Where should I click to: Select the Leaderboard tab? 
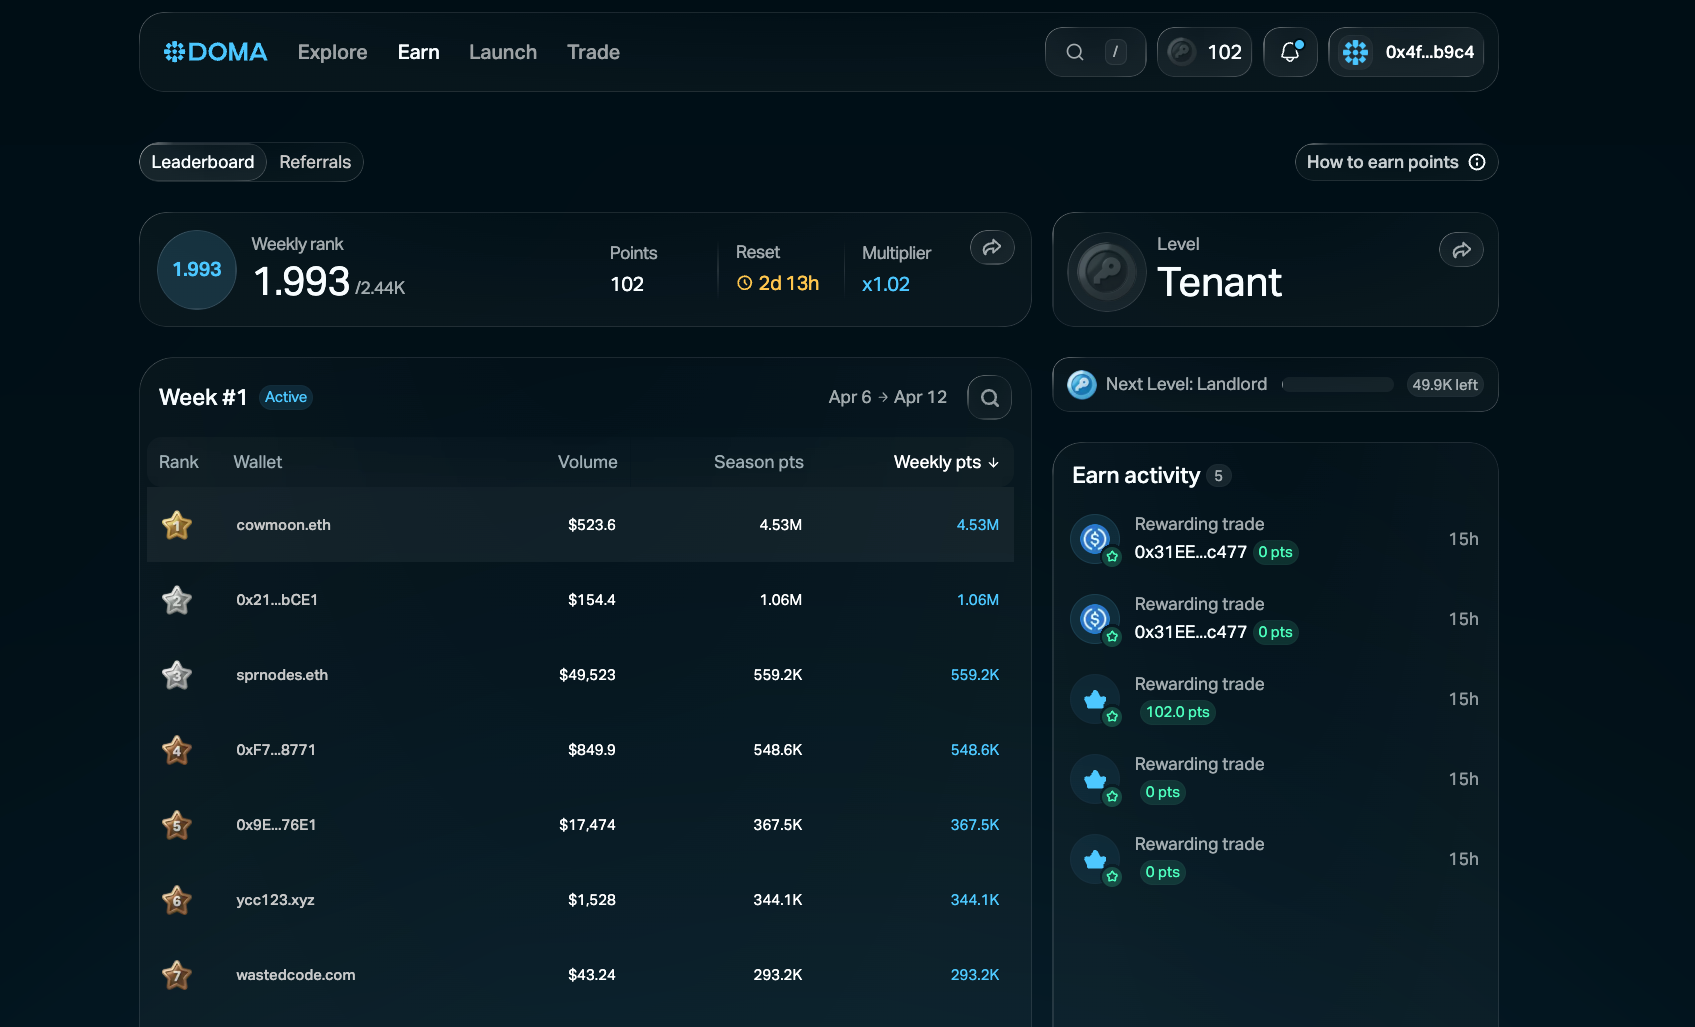coord(203,162)
